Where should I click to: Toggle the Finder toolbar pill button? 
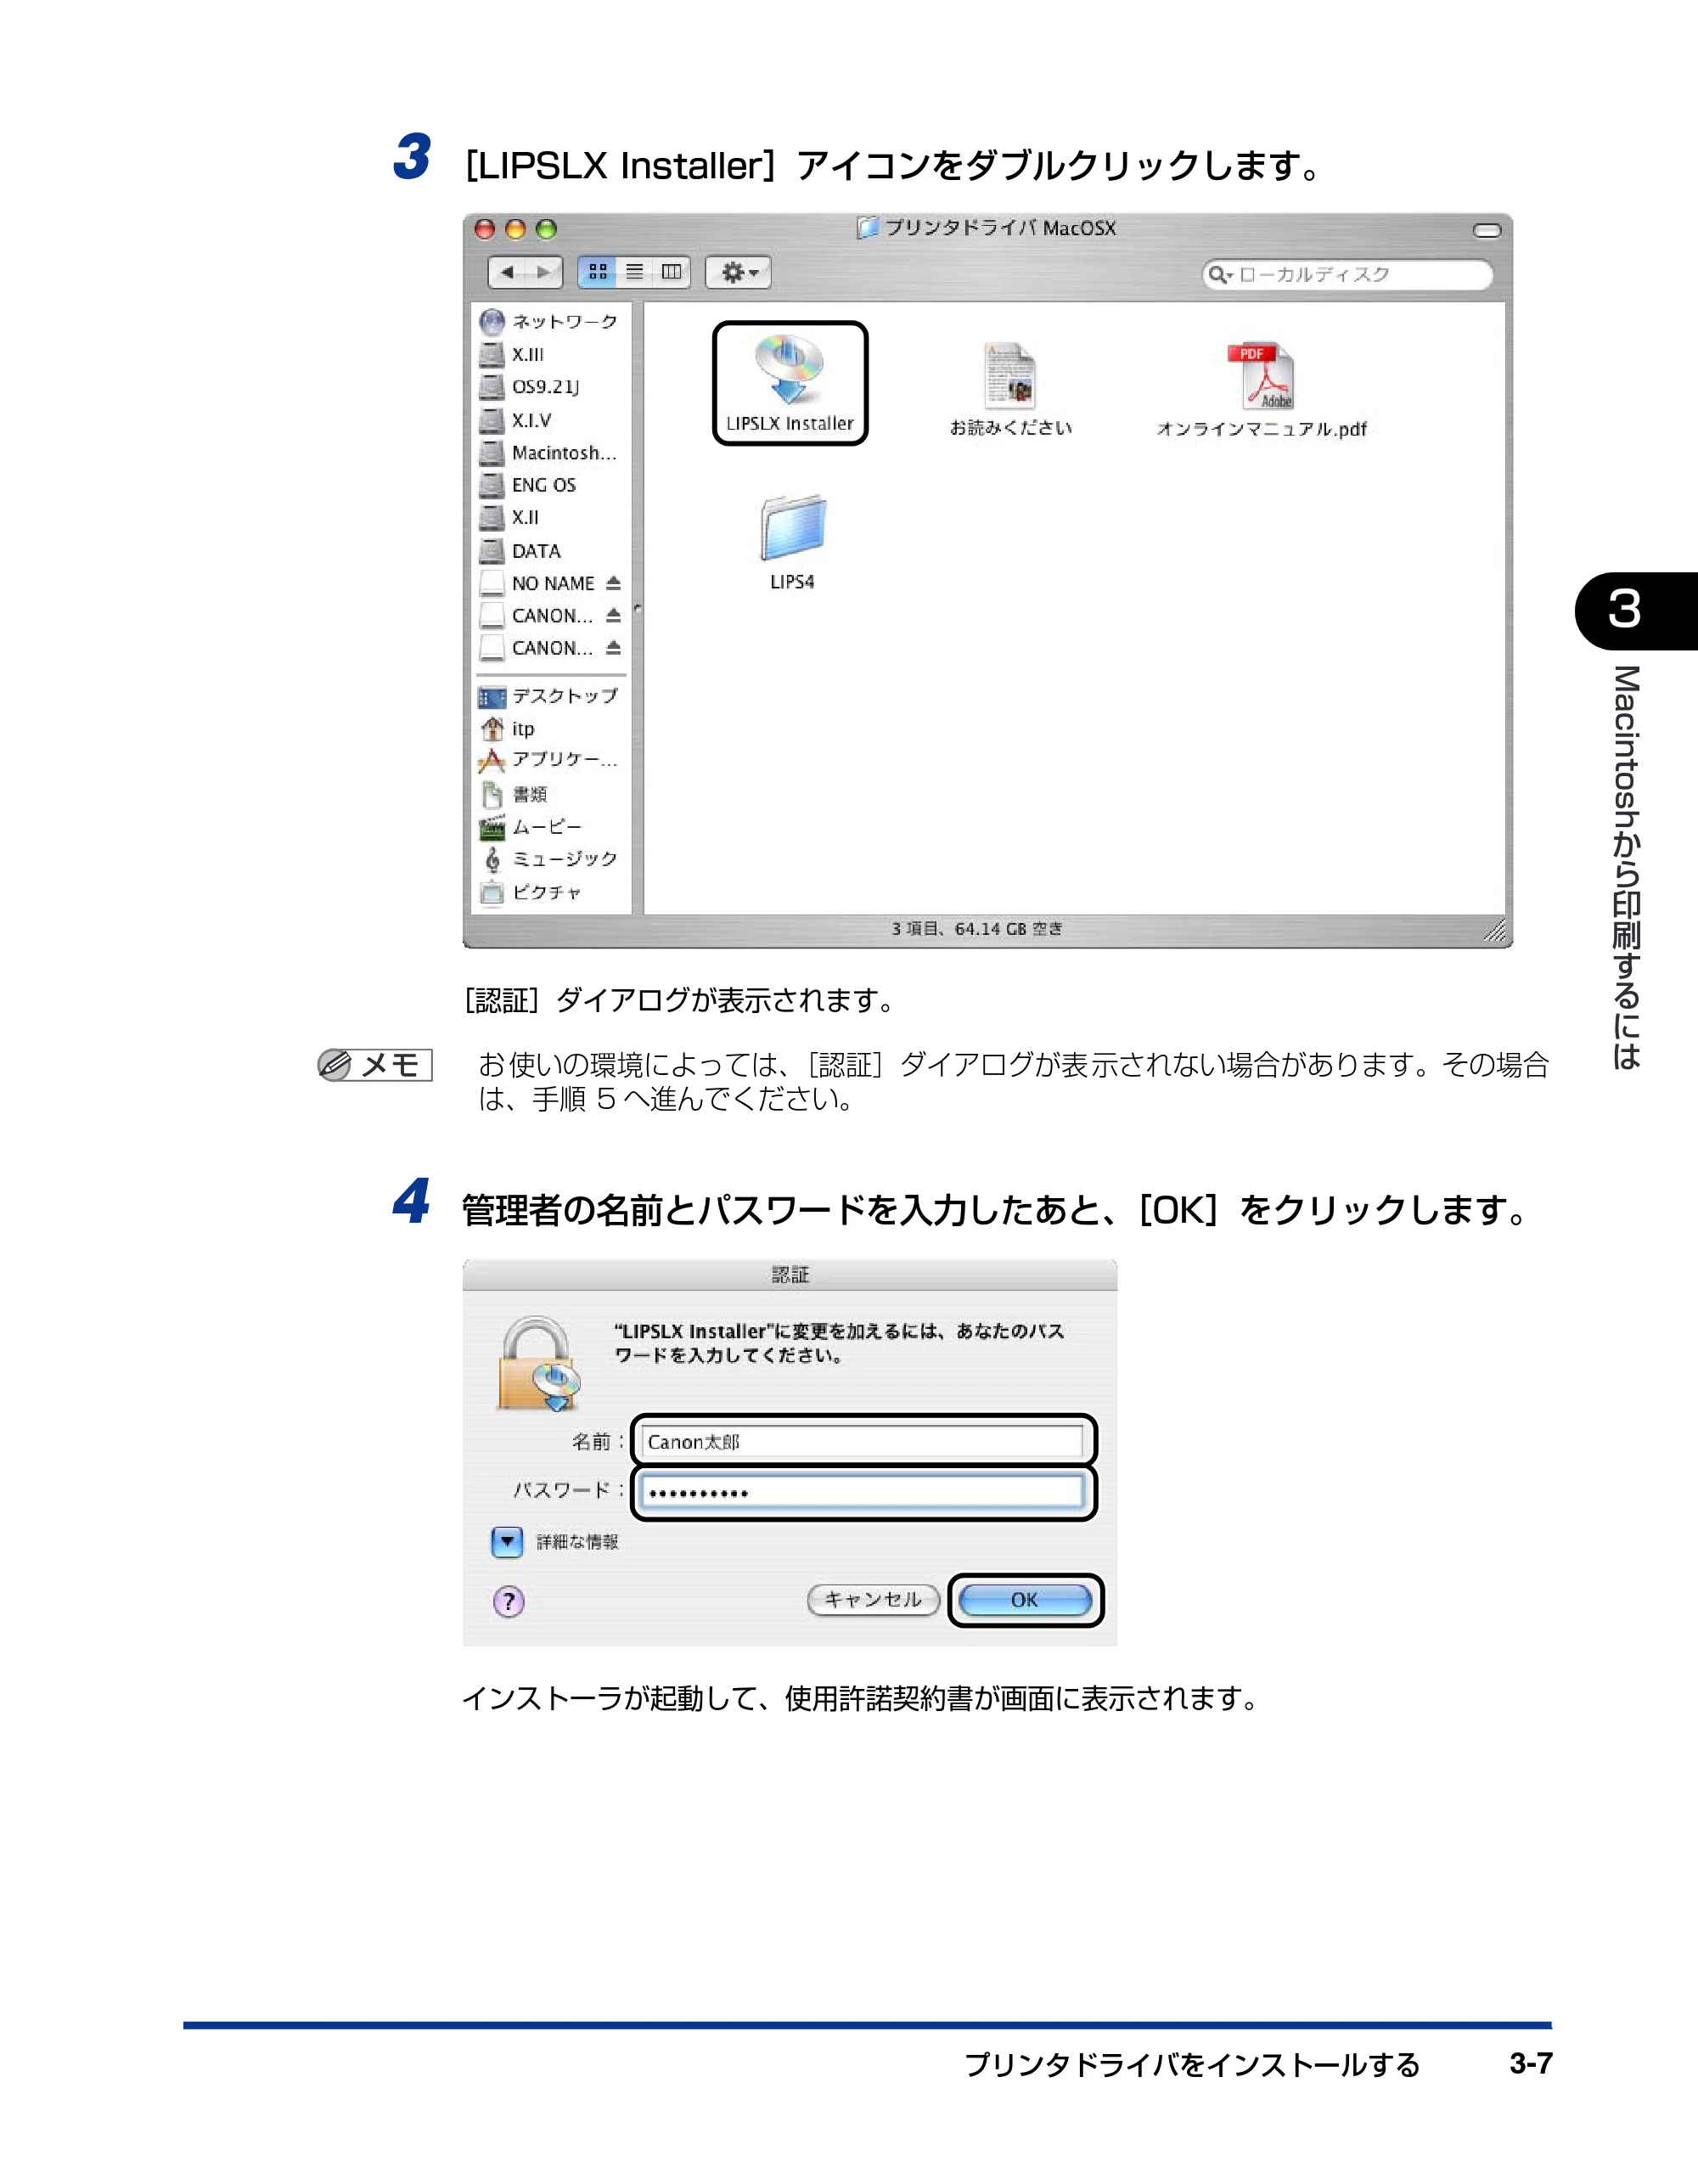coord(1487,230)
